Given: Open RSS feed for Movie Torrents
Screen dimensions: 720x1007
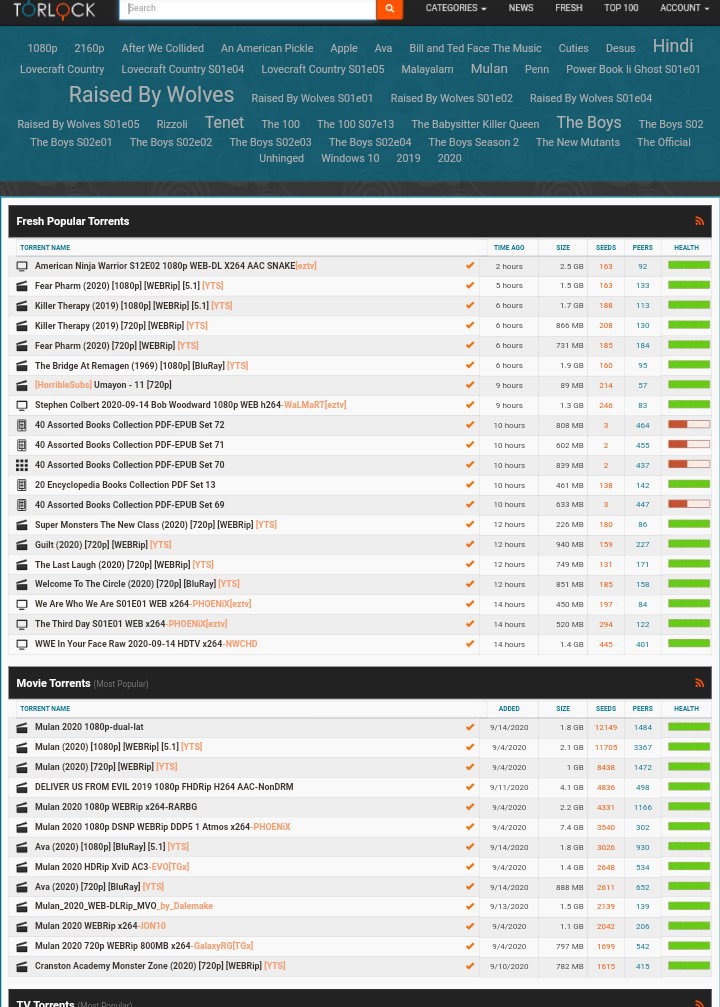Looking at the screenshot, I should pyautogui.click(x=699, y=683).
